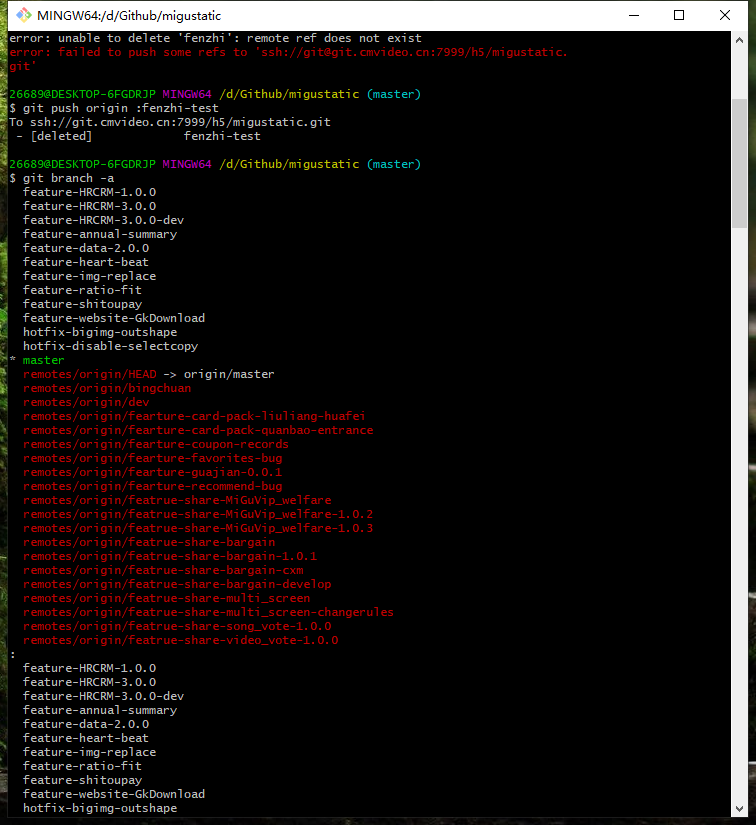The width and height of the screenshot is (756, 825).
Task: Select the first 'feature-img-replace' branch line
Action: click(89, 276)
